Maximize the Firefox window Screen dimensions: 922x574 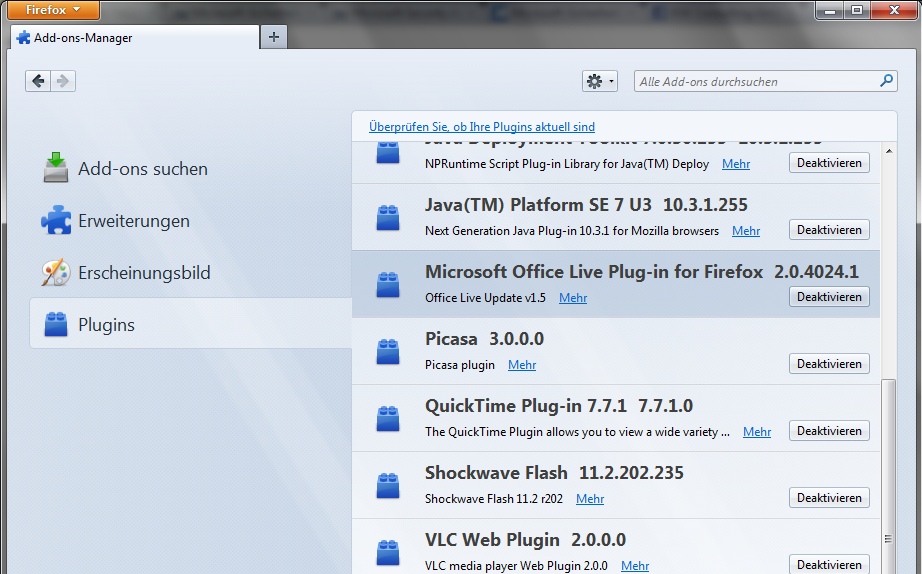[x=857, y=10]
